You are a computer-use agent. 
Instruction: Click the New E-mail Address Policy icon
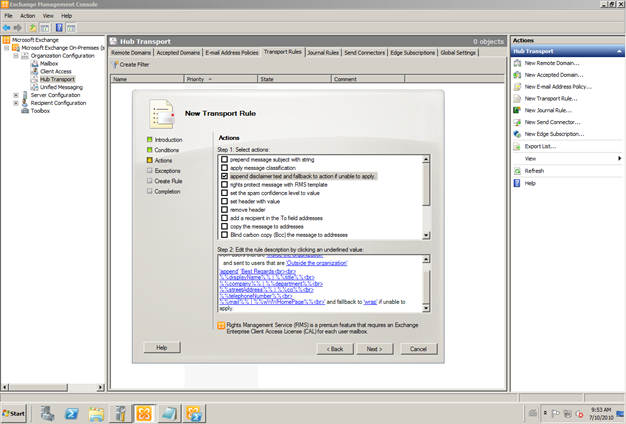(x=517, y=87)
